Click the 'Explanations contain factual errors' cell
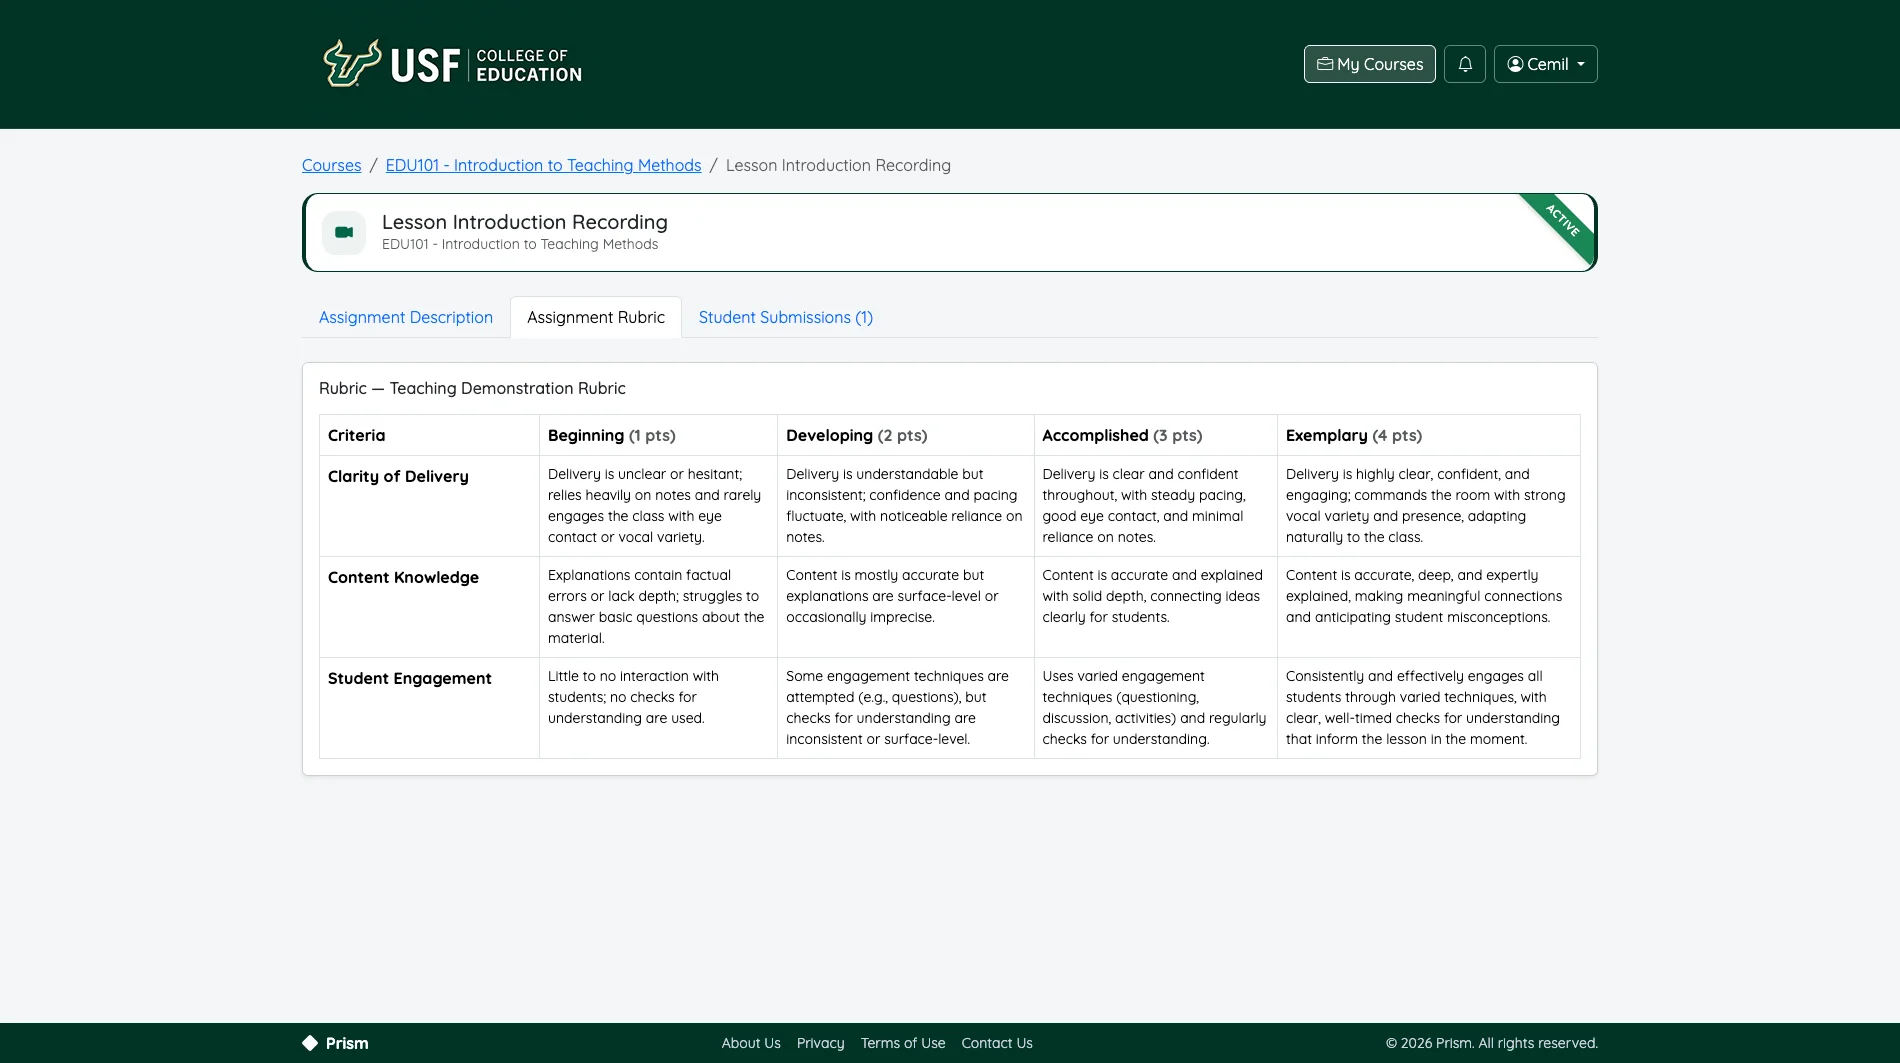 658,607
